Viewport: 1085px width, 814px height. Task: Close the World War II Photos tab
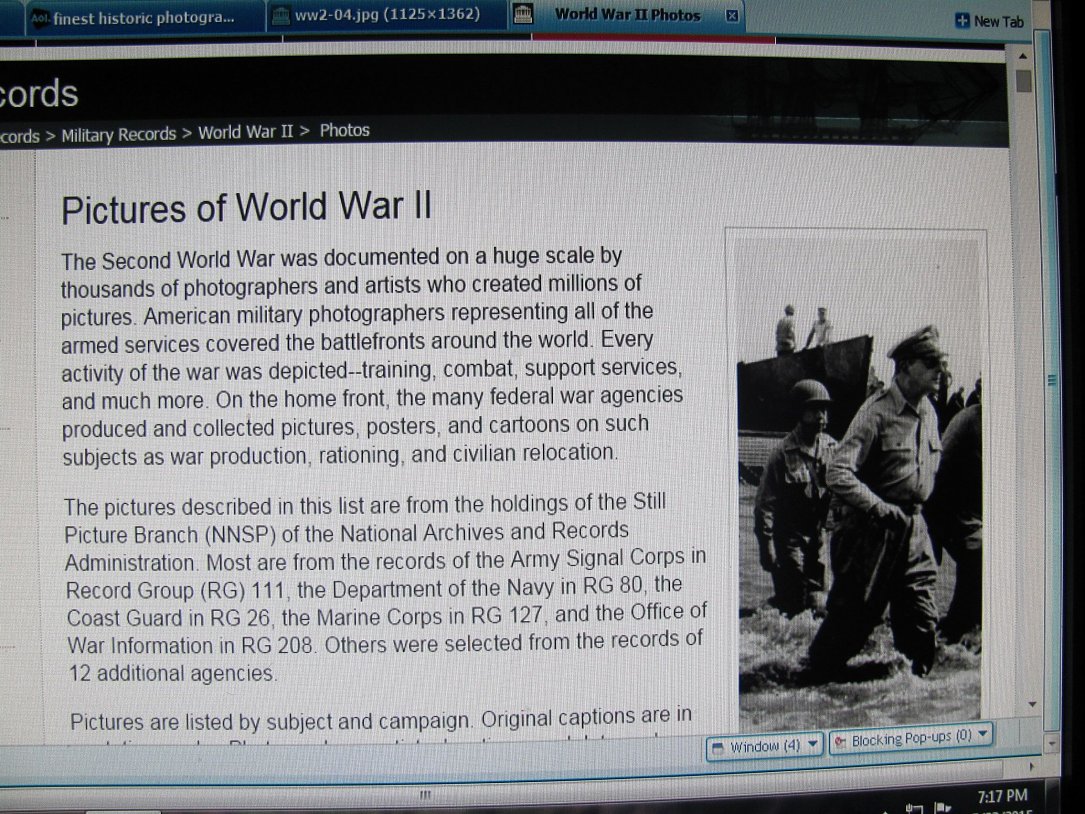click(731, 15)
